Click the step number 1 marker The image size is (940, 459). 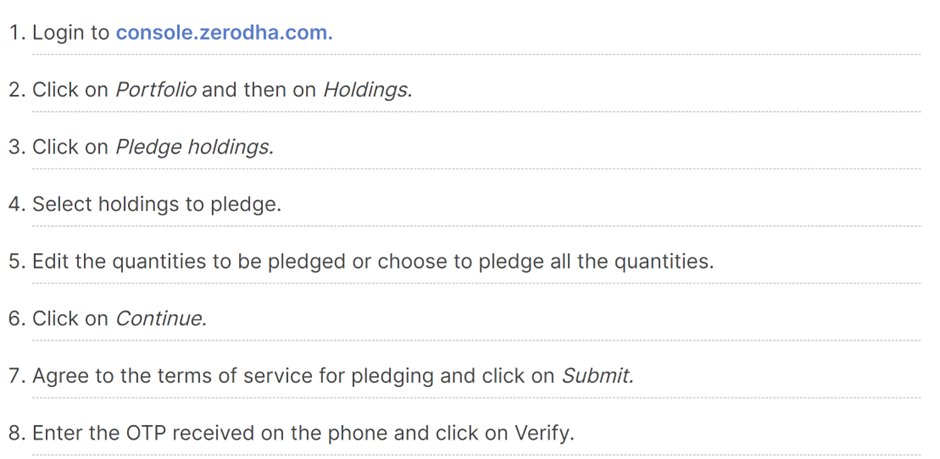16,32
